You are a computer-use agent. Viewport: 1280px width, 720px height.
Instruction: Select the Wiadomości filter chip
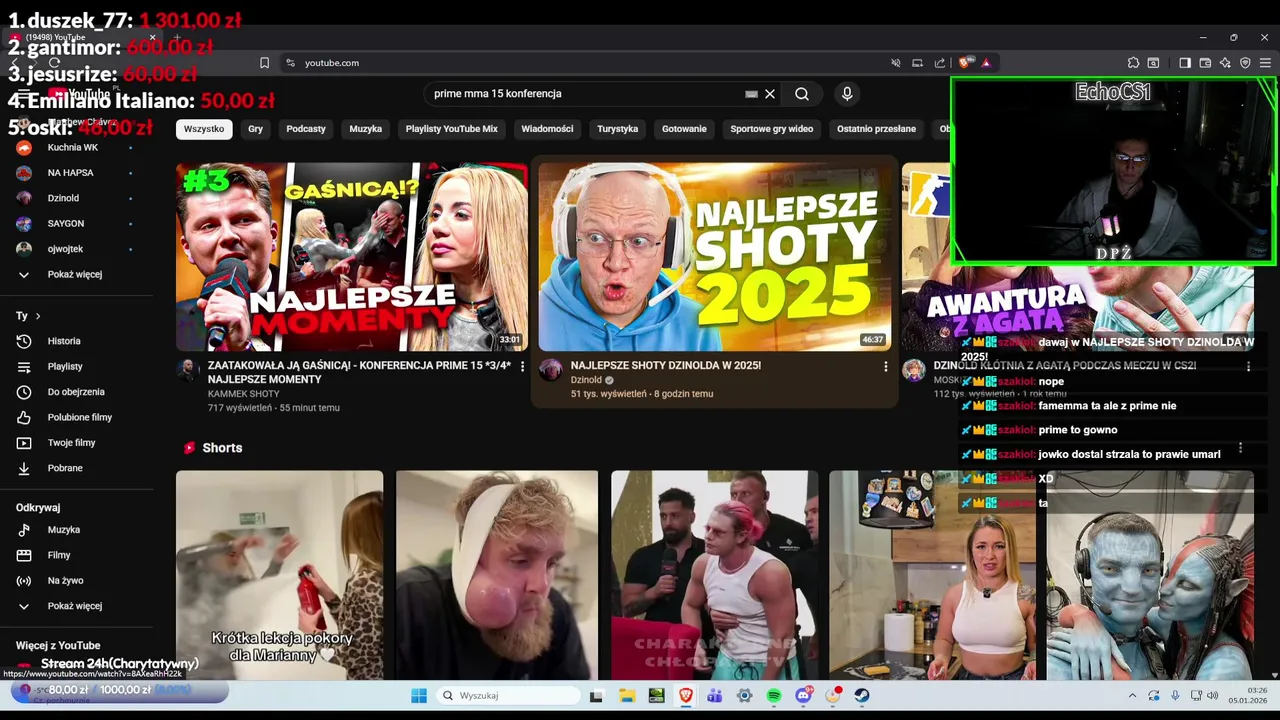pos(547,129)
